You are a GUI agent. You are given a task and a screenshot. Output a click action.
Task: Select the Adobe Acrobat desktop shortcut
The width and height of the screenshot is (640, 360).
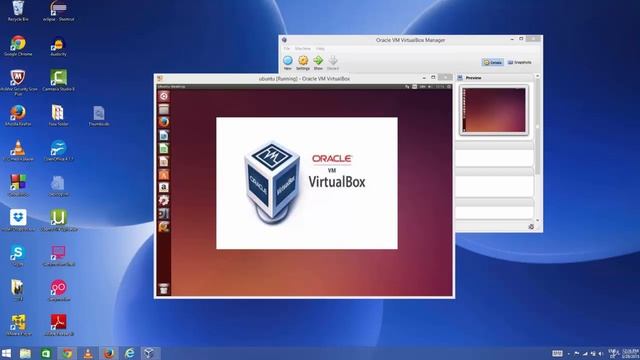[x=58, y=325]
